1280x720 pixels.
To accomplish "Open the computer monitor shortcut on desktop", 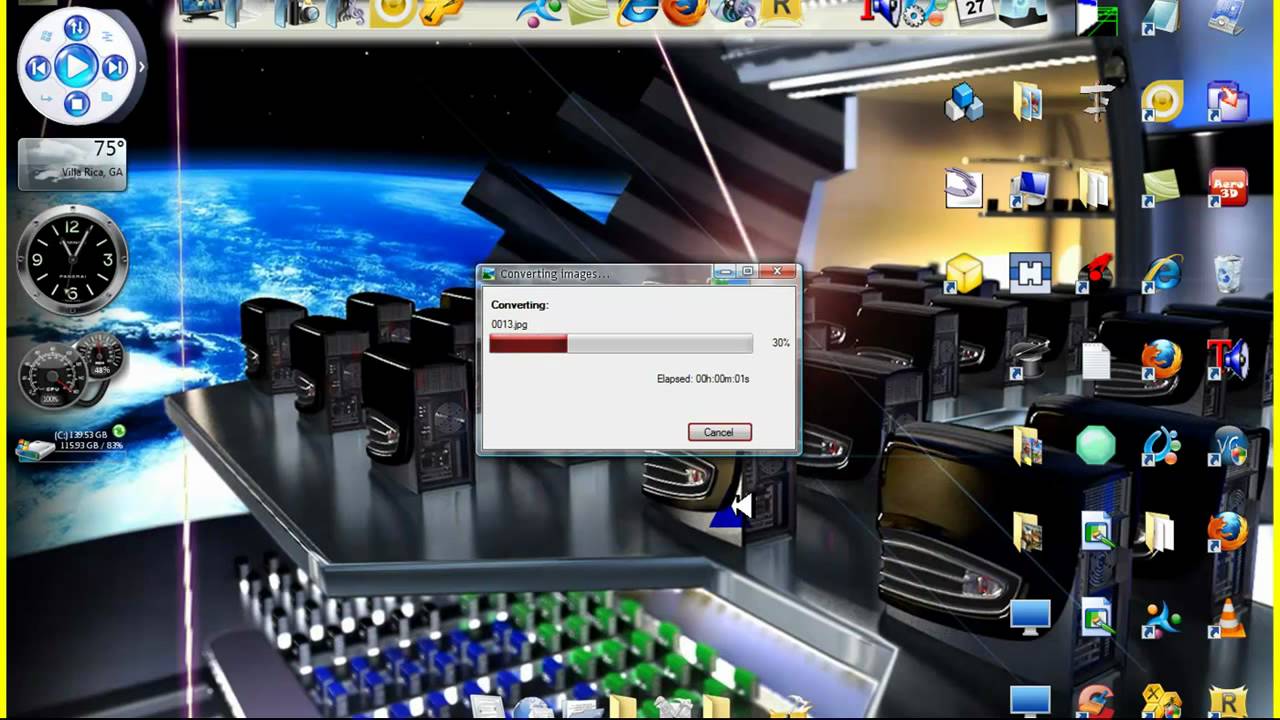I will click(1030, 187).
